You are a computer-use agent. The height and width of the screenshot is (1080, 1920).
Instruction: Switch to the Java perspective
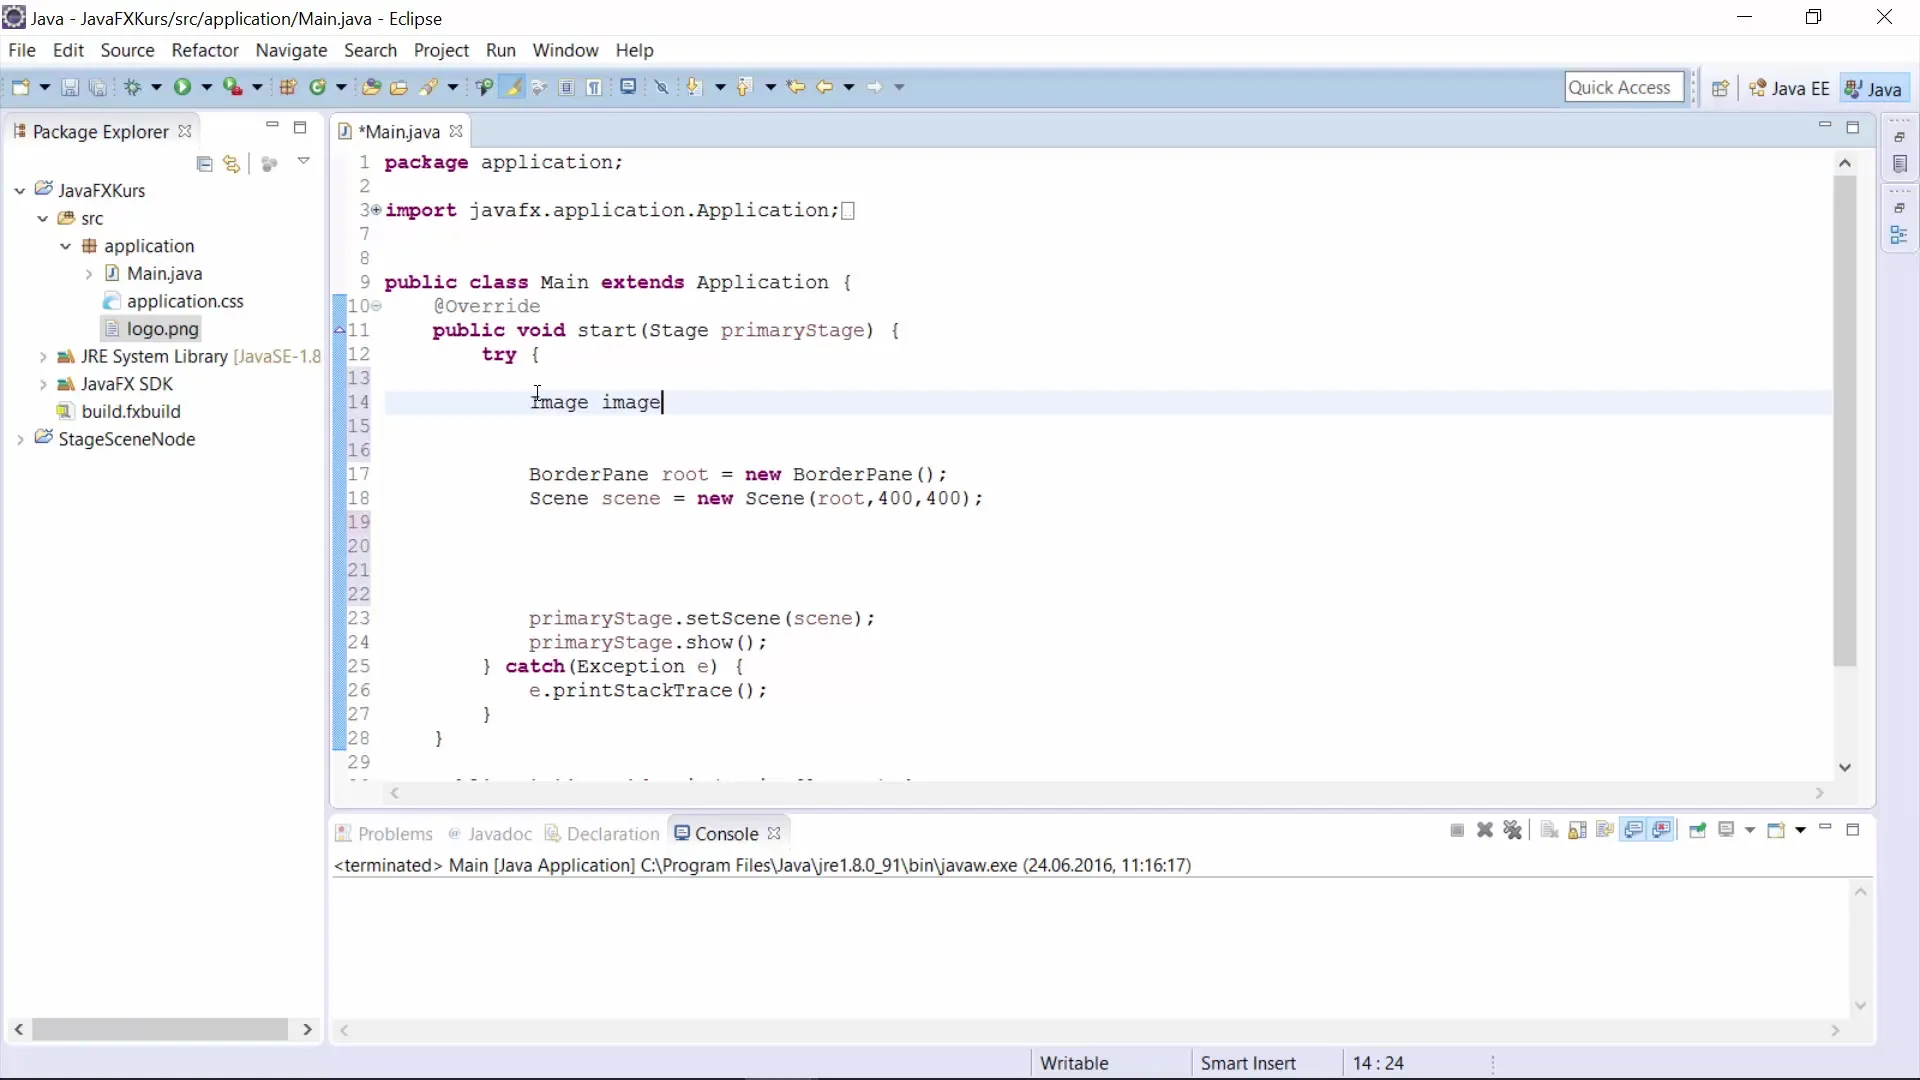[1875, 89]
